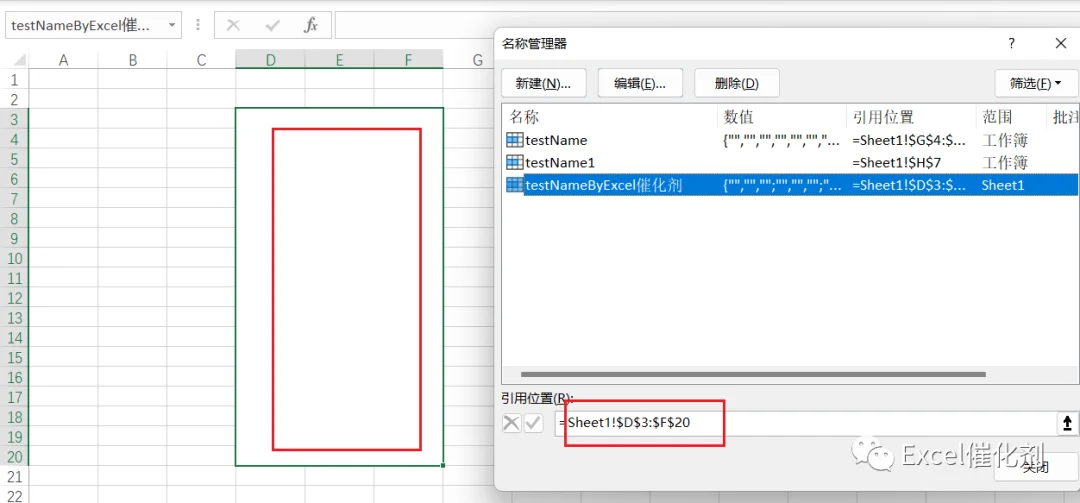Open Insert Function with the fx icon
Screen dimensions: 1080x503
(311, 25)
